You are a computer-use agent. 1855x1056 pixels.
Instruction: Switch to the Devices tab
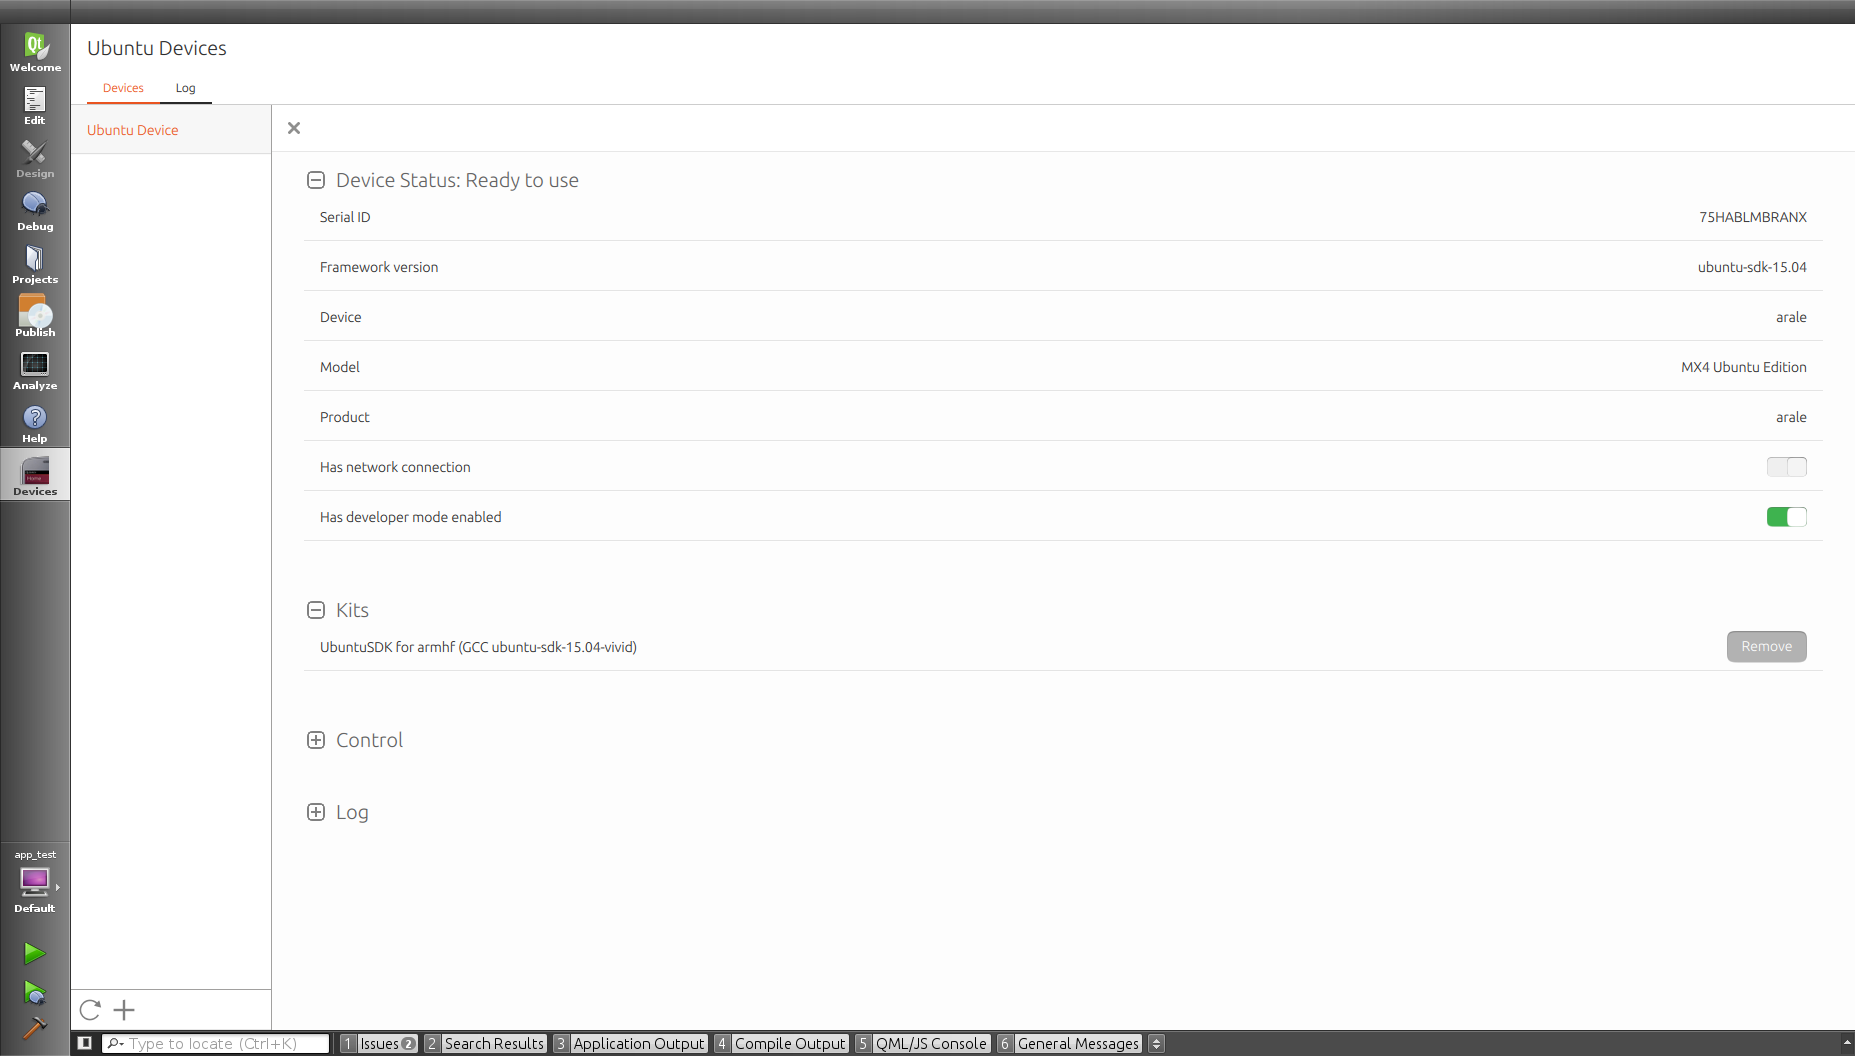123,88
